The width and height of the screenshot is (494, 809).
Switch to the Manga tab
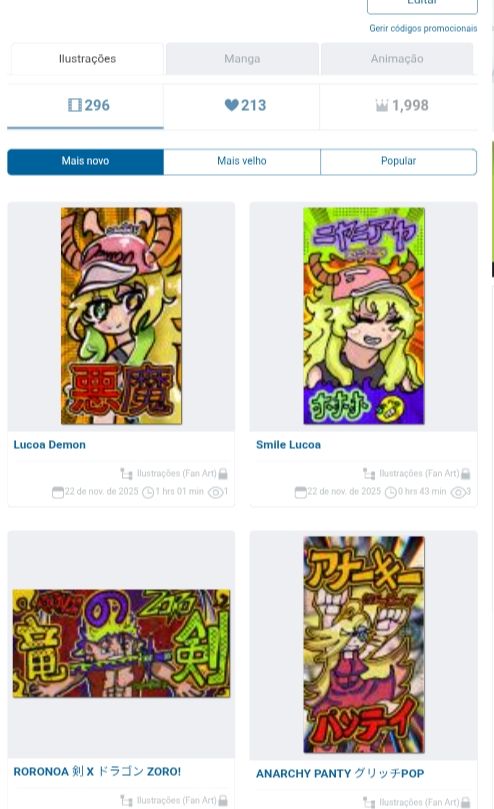242,59
